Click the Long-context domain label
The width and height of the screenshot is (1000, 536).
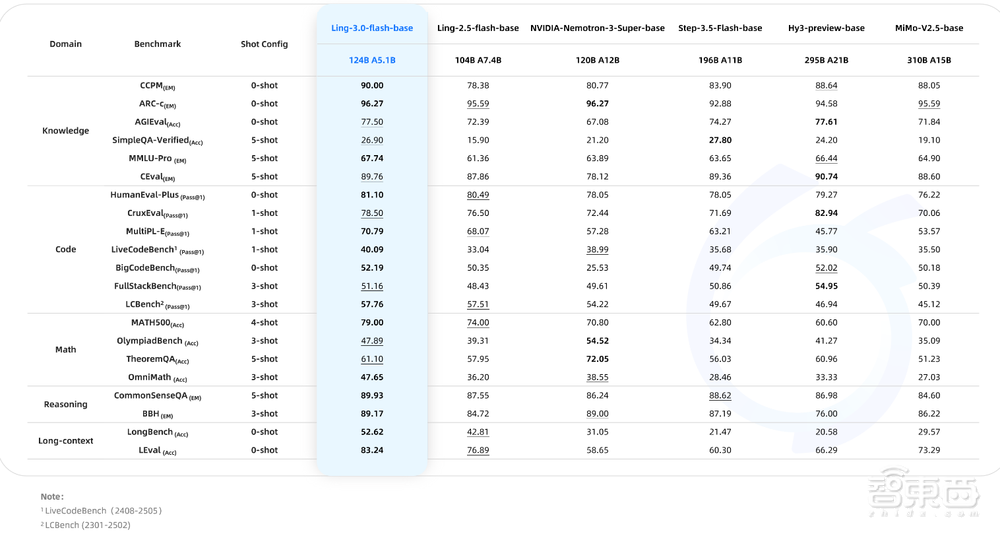tap(66, 441)
